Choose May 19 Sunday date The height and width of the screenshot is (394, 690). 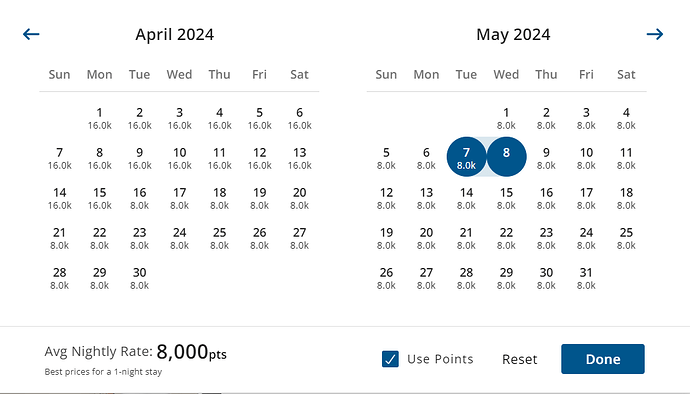point(386,238)
